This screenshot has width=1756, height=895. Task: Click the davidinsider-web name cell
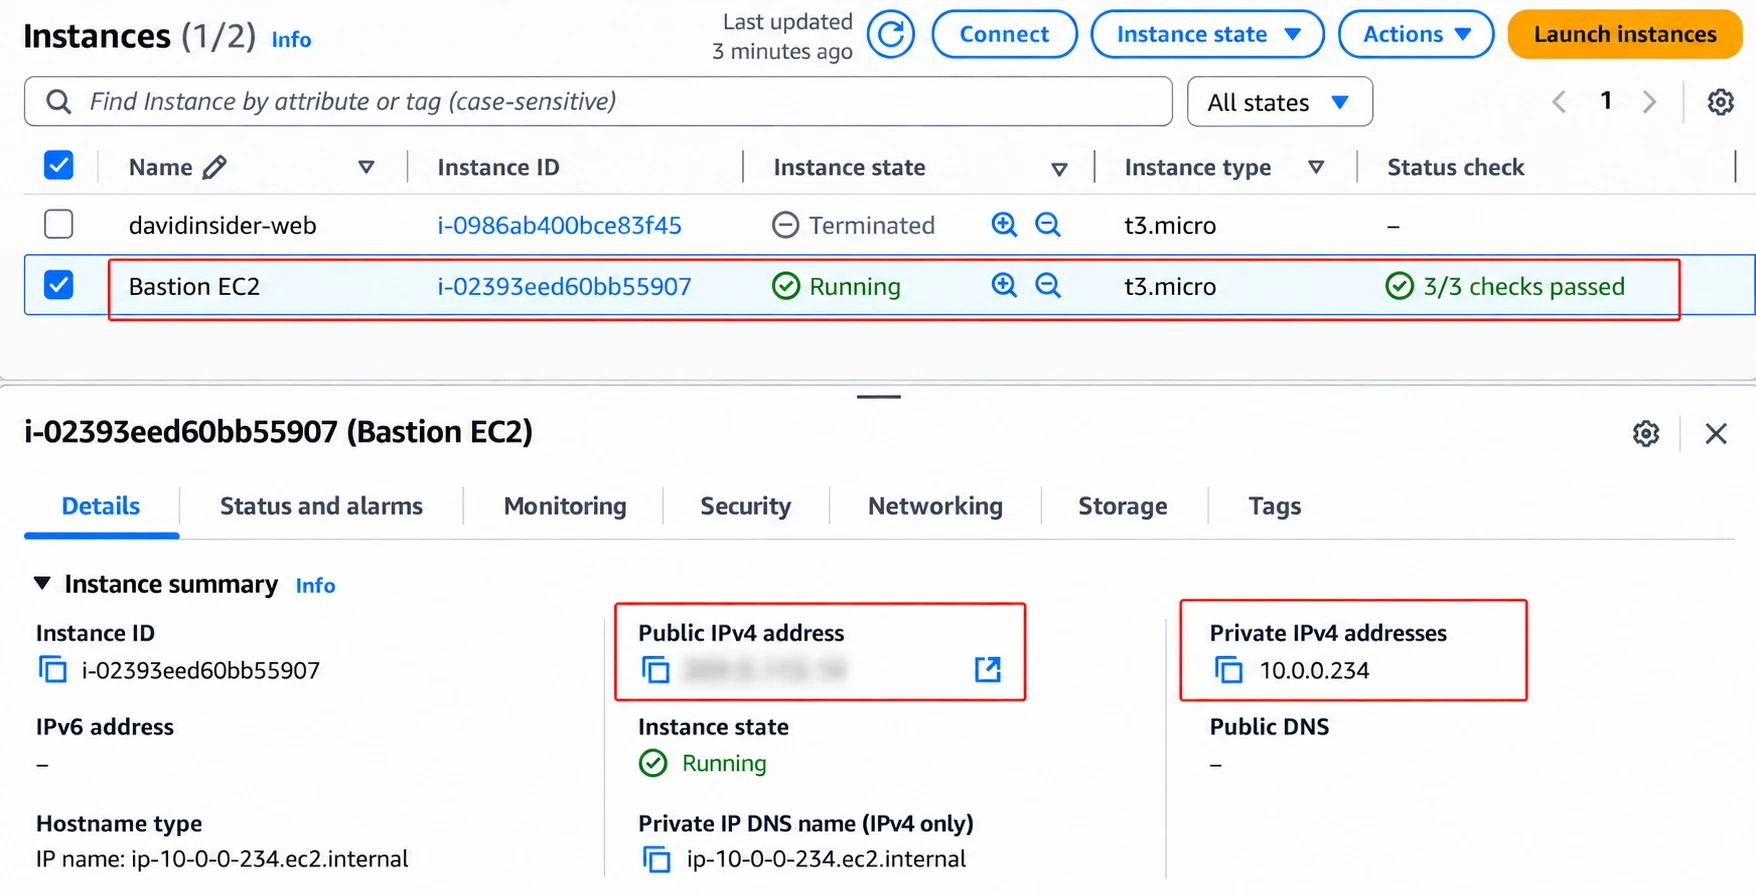pyautogui.click(x=222, y=225)
